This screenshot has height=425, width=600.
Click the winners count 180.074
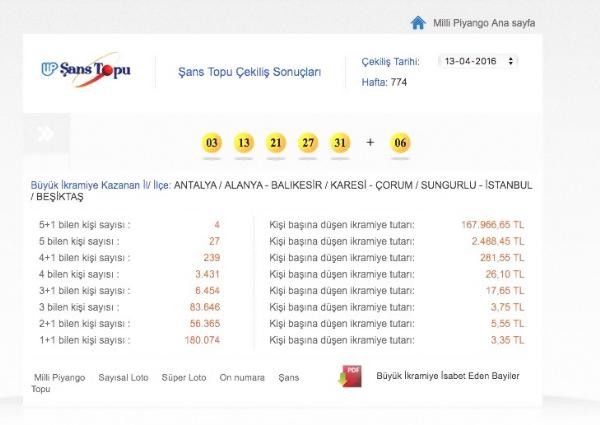[202, 340]
